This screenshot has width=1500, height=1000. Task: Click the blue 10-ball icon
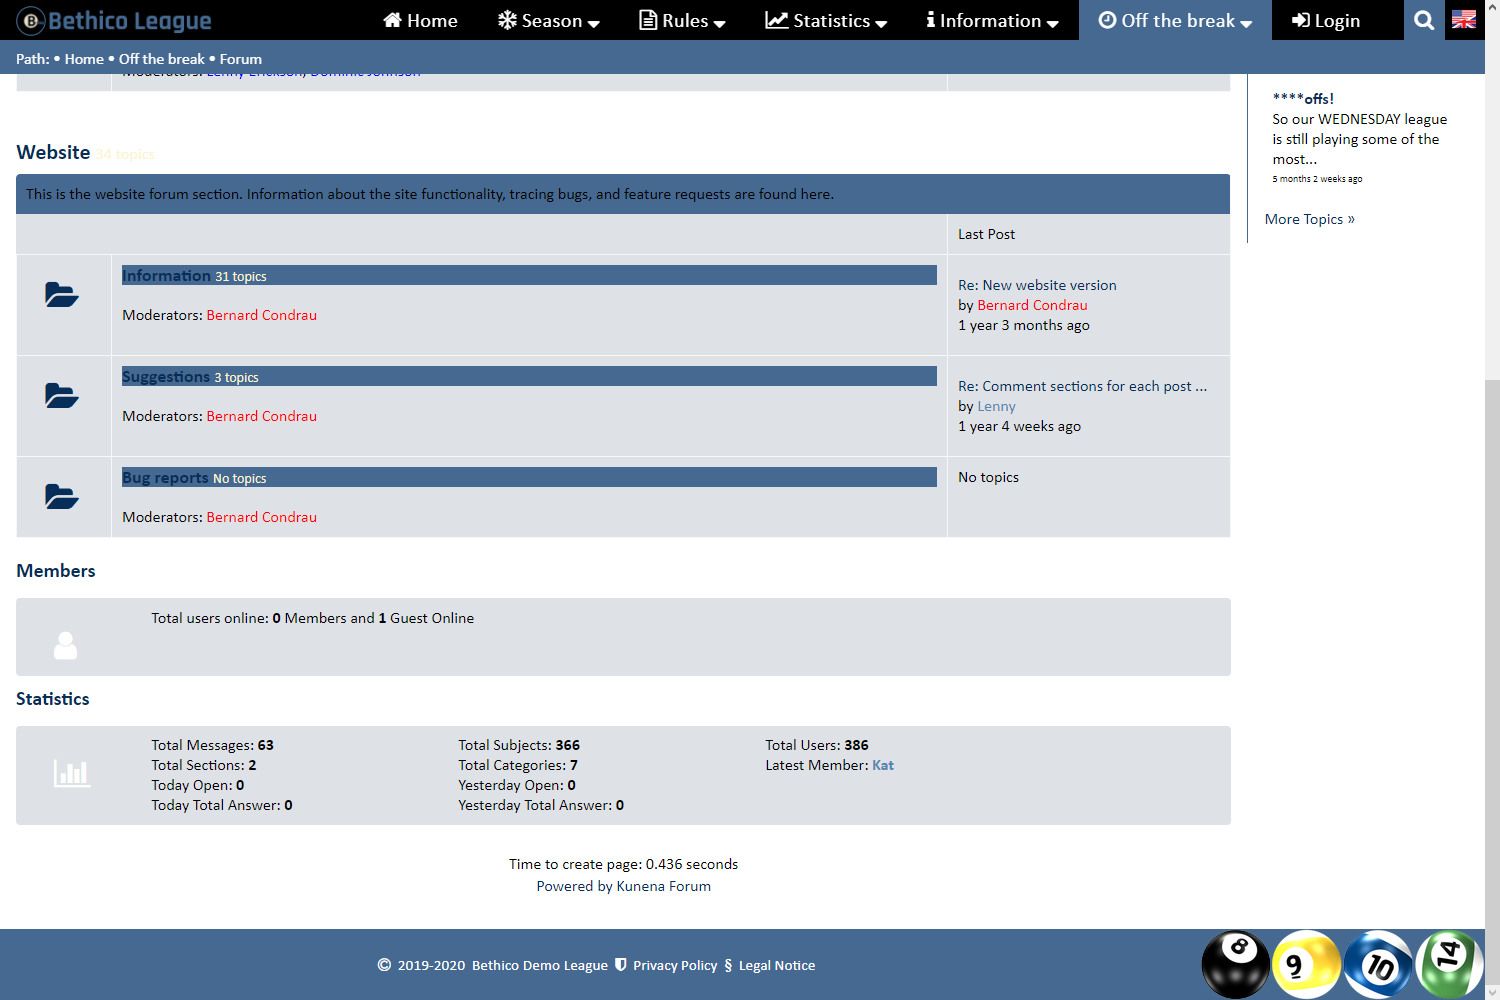click(1377, 964)
